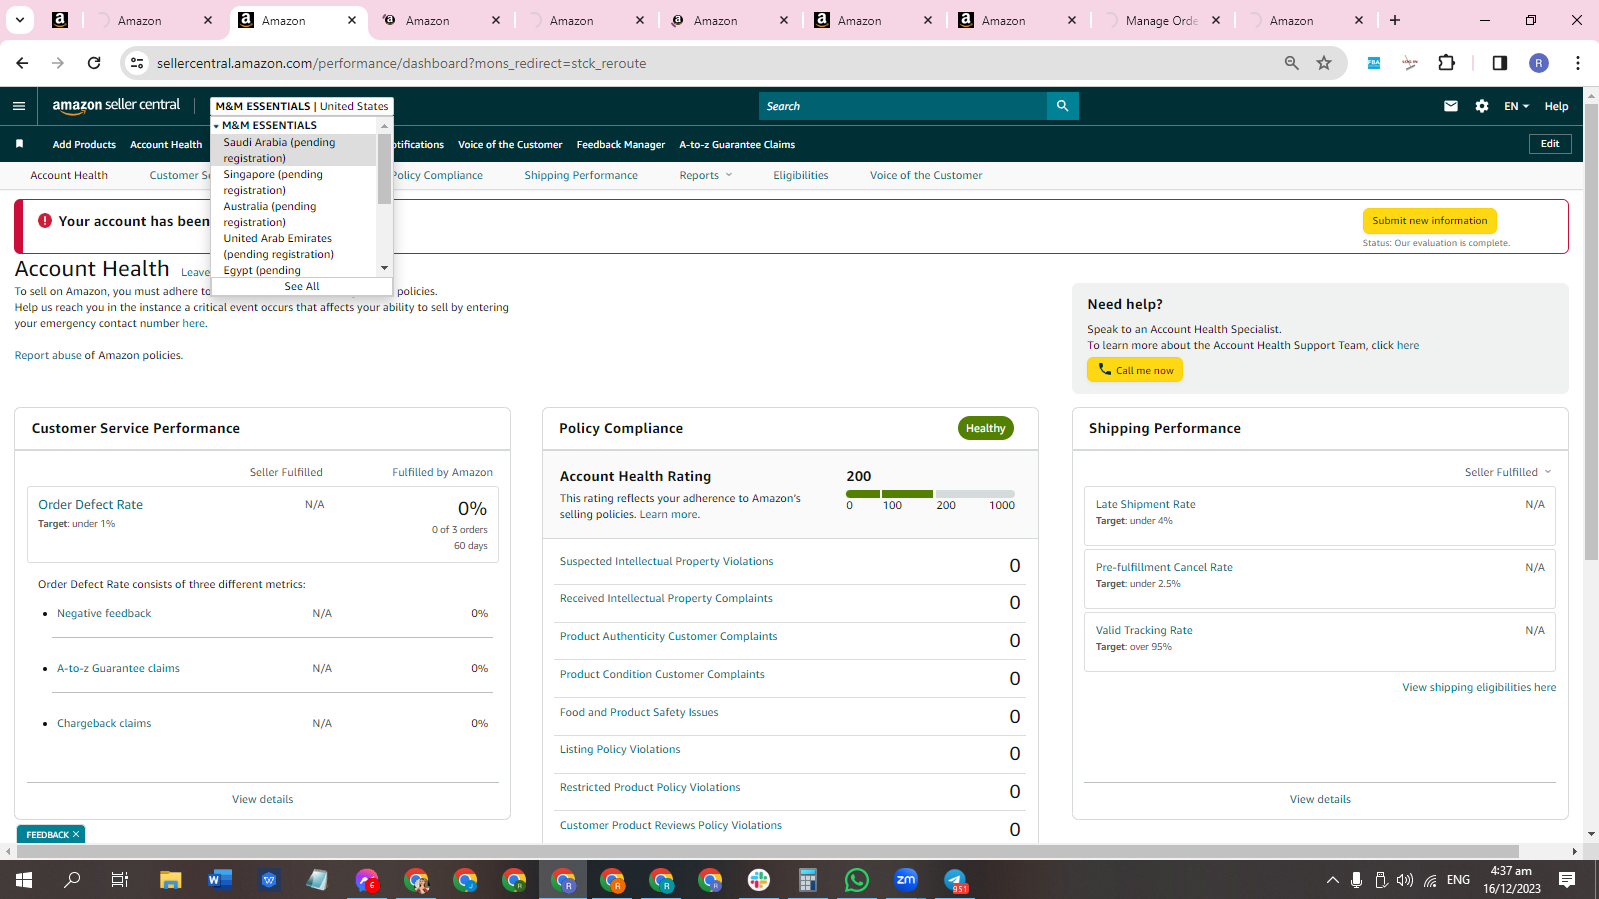
Task: Click Feedback Manager in the top navigation
Action: click(621, 145)
